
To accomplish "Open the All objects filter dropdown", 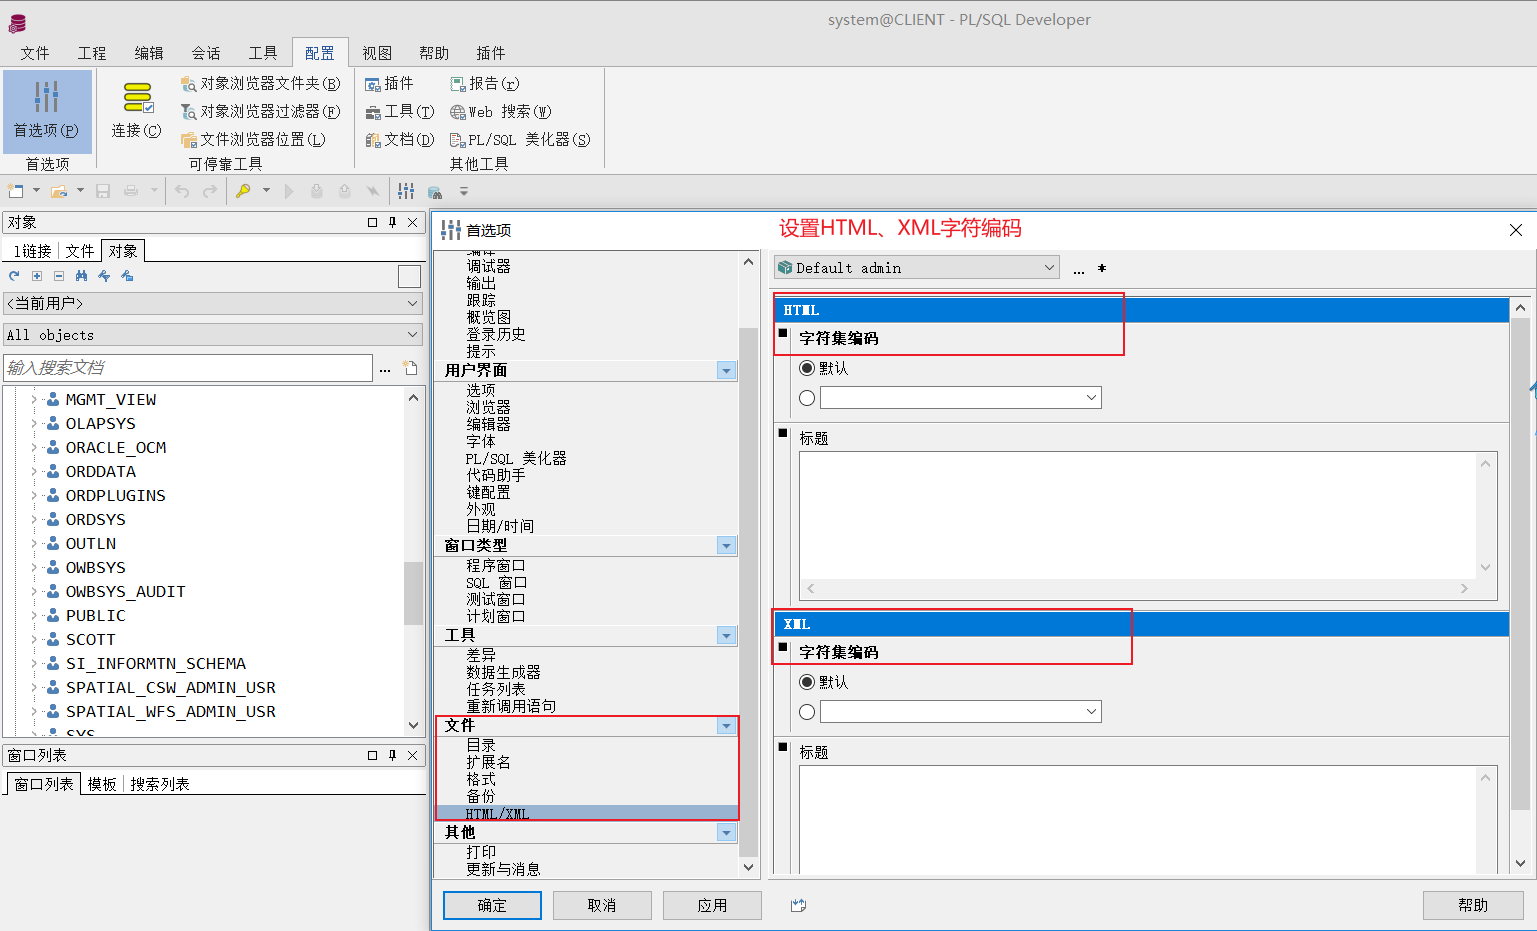I will click(x=213, y=335).
